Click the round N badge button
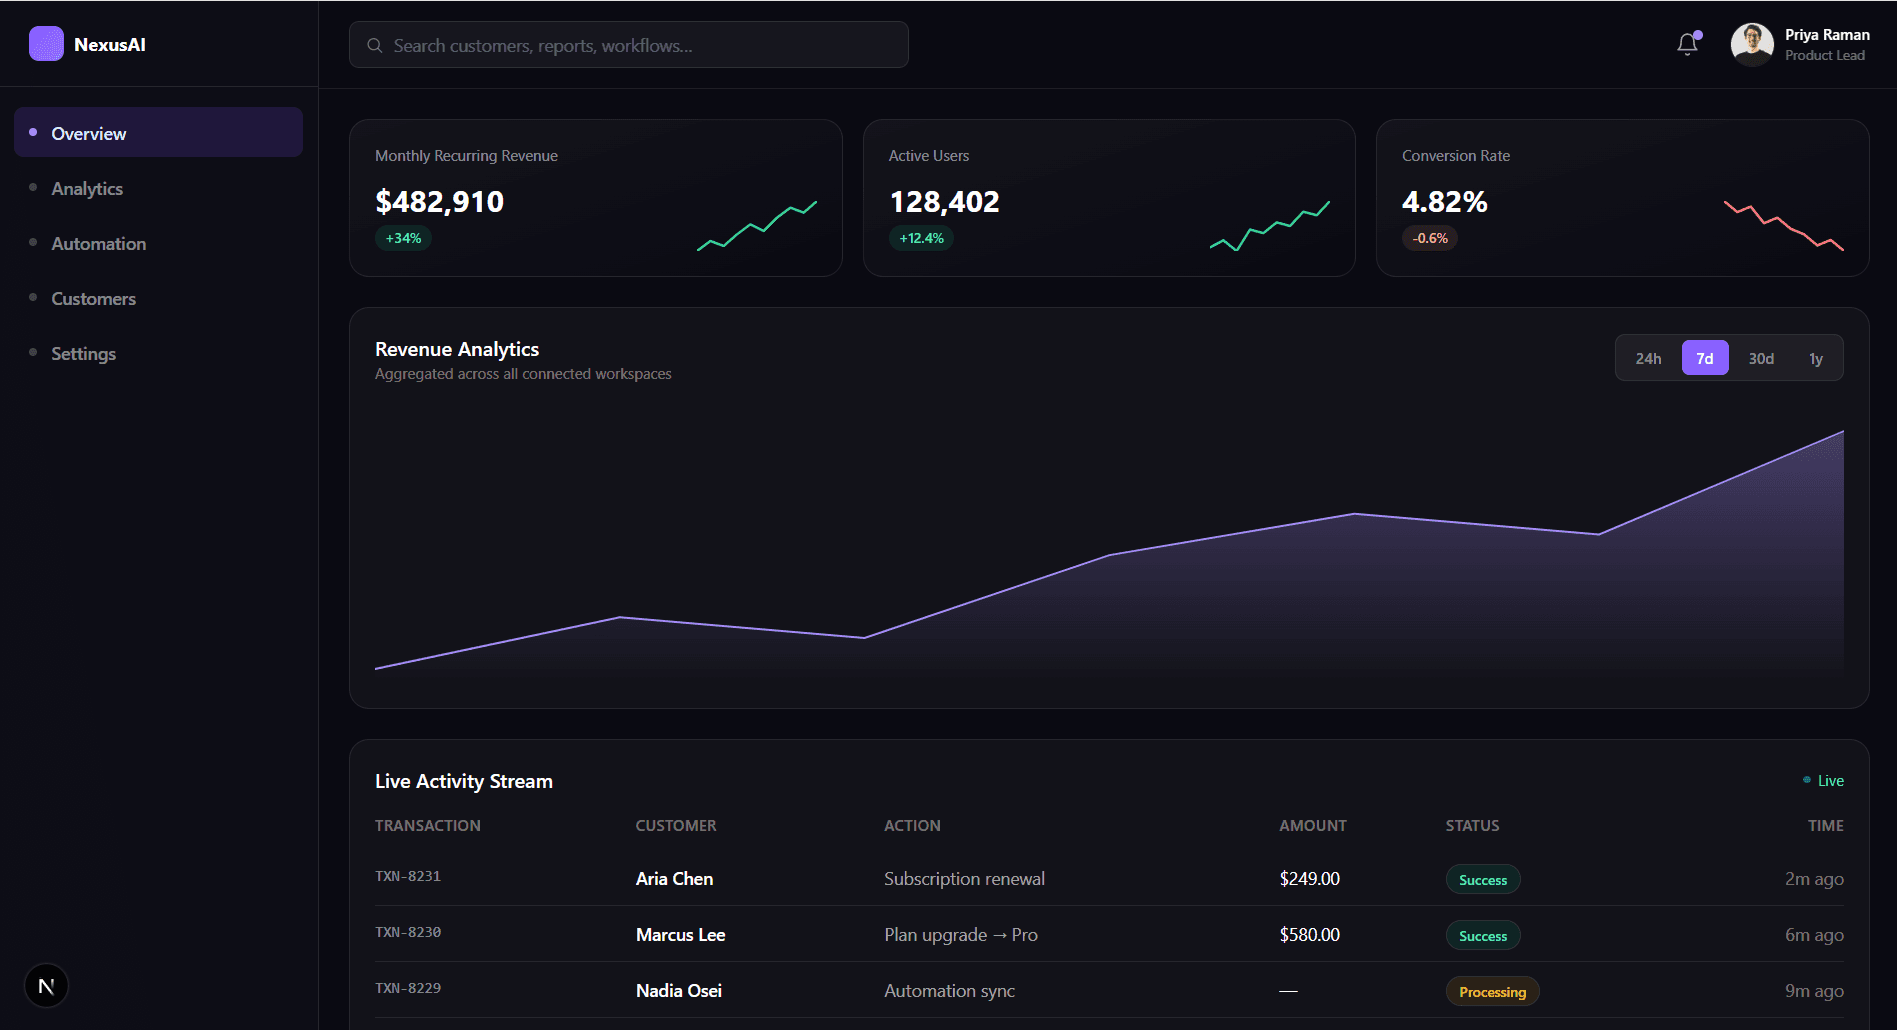The image size is (1897, 1030). pyautogui.click(x=46, y=986)
